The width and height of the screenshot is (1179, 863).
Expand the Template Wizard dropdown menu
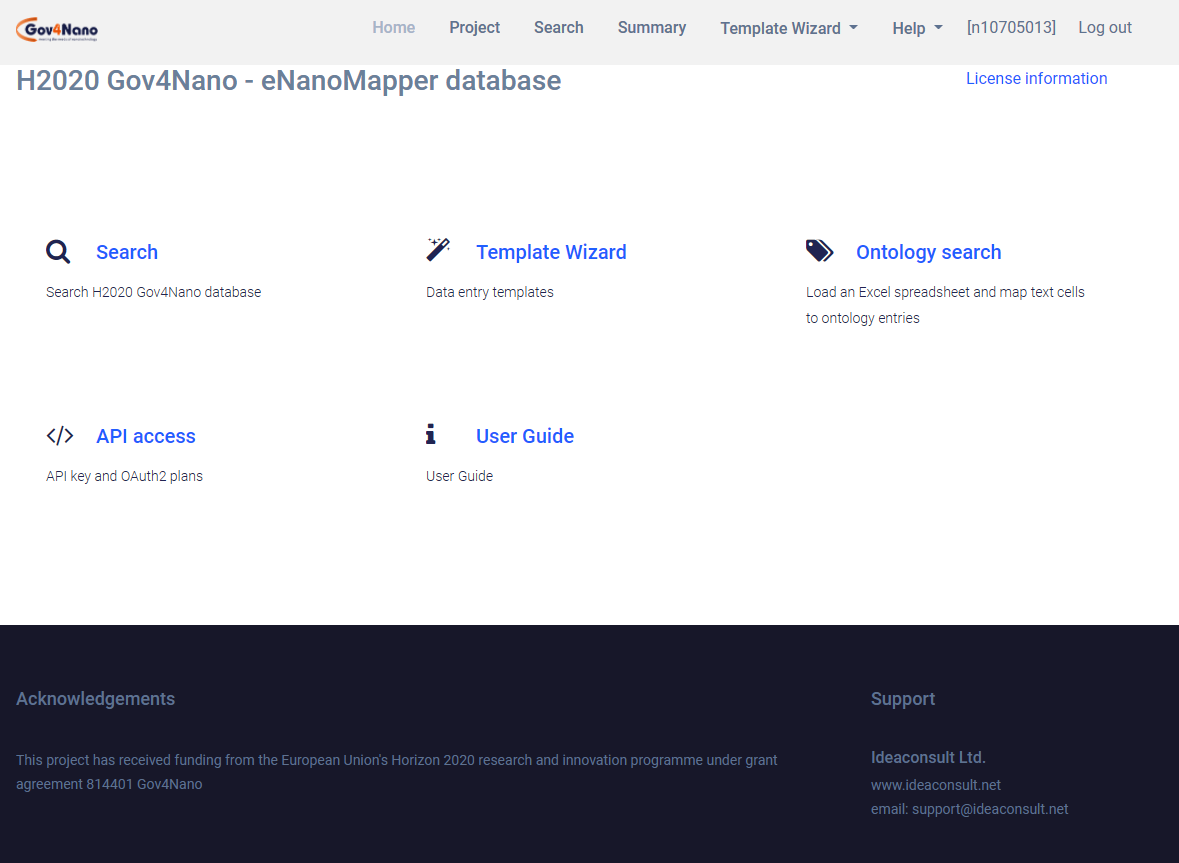[x=788, y=28]
